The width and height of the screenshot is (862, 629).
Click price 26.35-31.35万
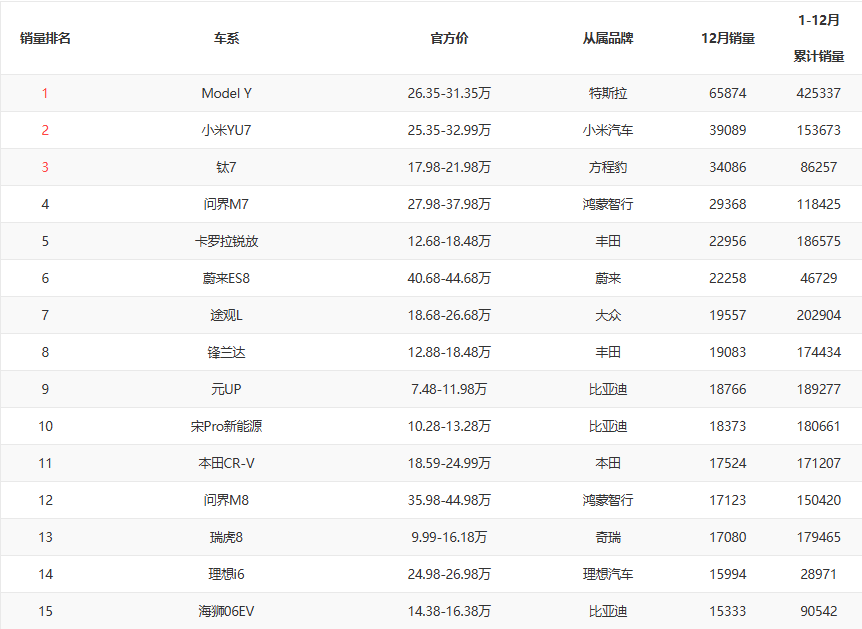point(449,93)
